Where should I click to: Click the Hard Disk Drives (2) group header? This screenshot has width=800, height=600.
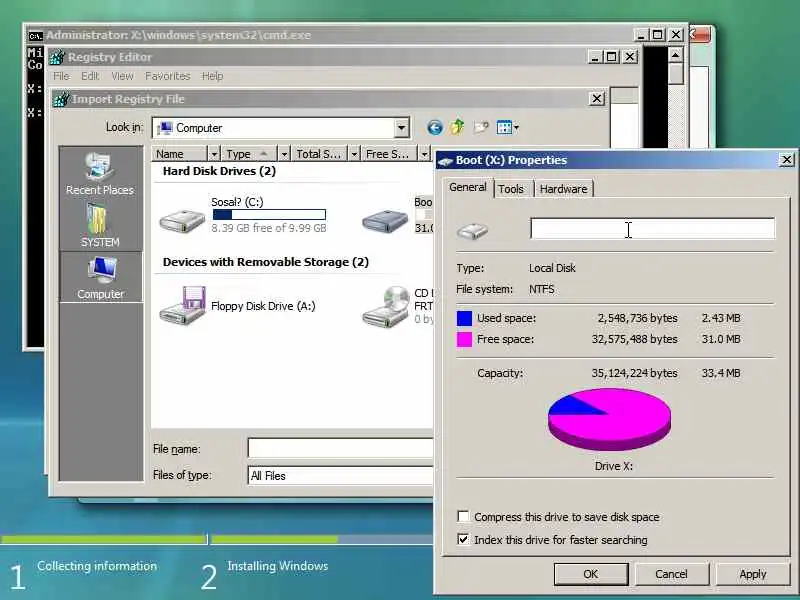click(219, 171)
